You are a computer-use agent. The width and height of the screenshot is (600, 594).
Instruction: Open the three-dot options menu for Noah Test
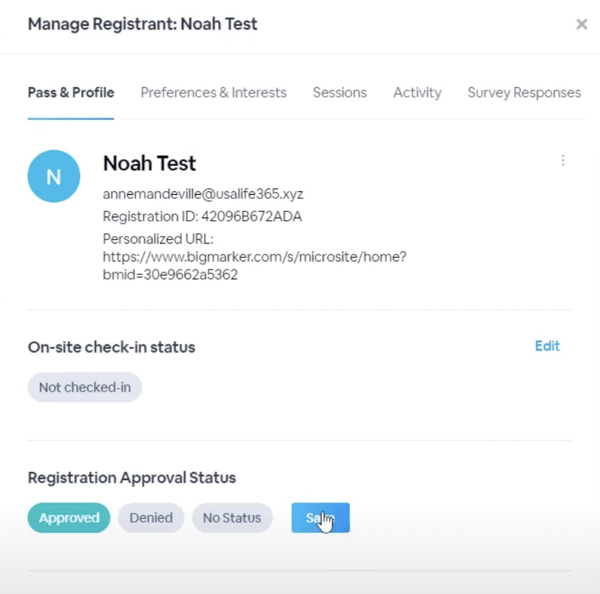pos(563,160)
